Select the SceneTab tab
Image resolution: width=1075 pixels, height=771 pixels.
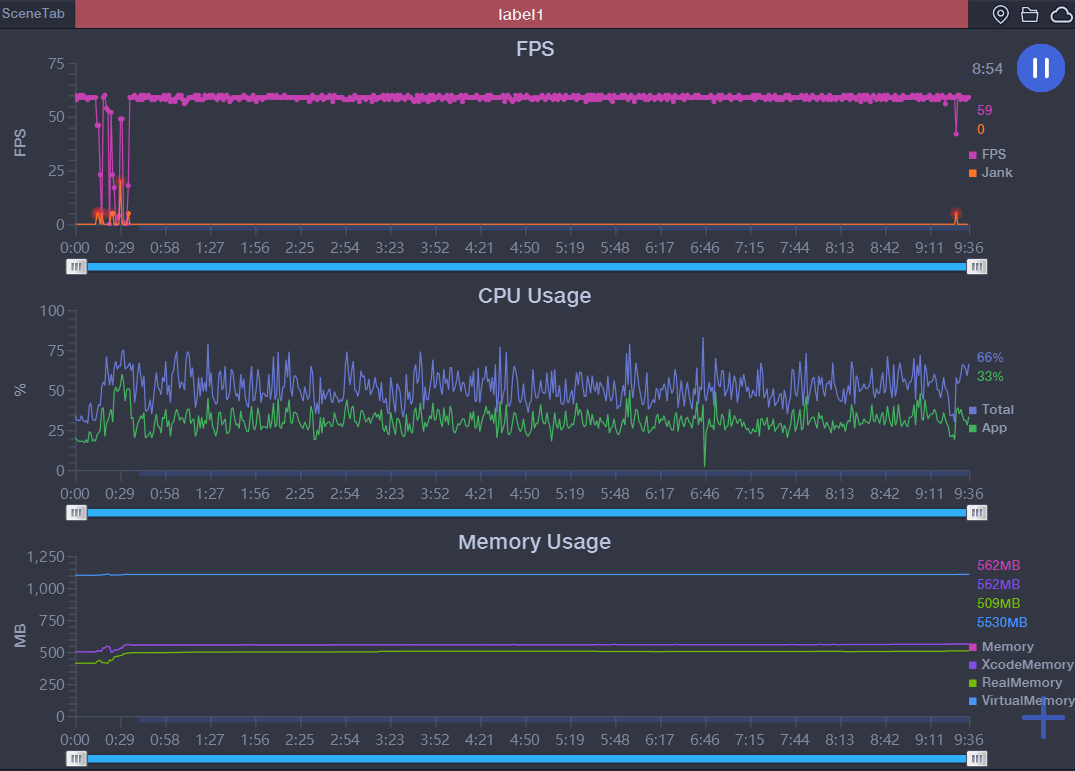pyautogui.click(x=37, y=14)
